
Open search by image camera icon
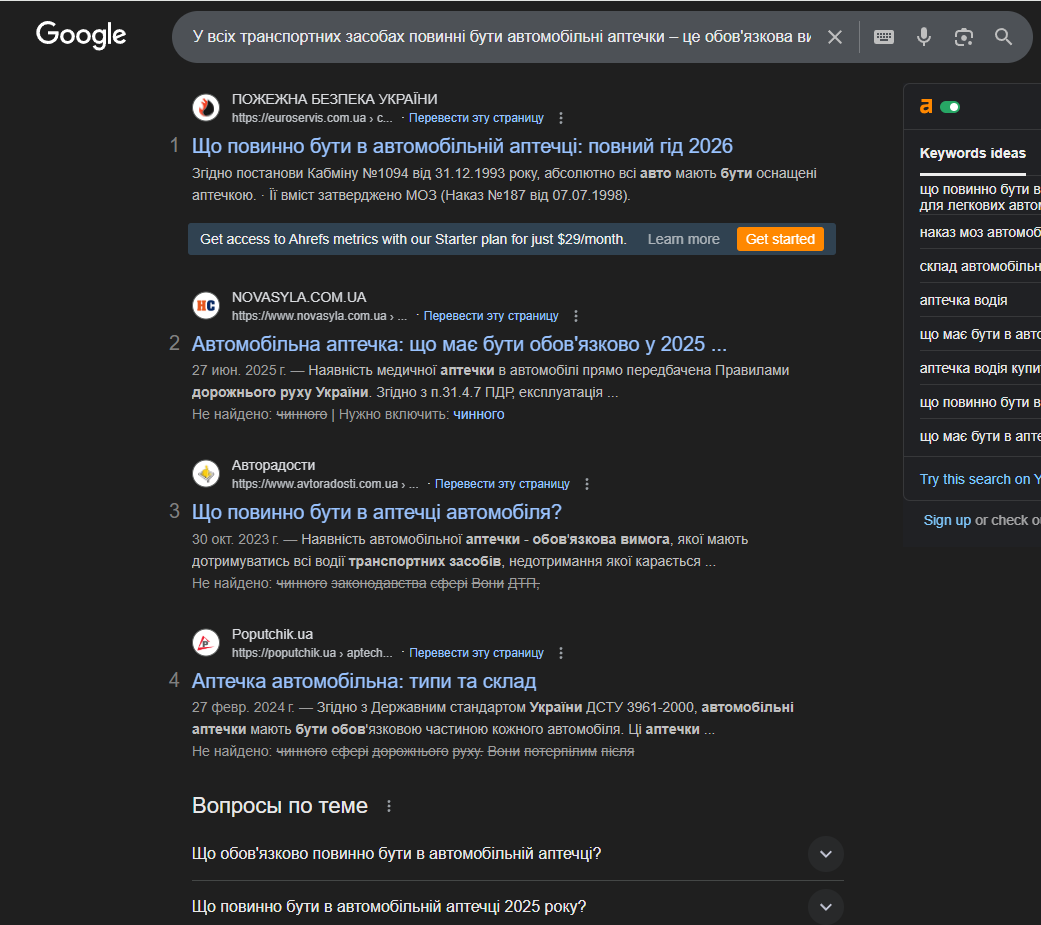pos(963,37)
